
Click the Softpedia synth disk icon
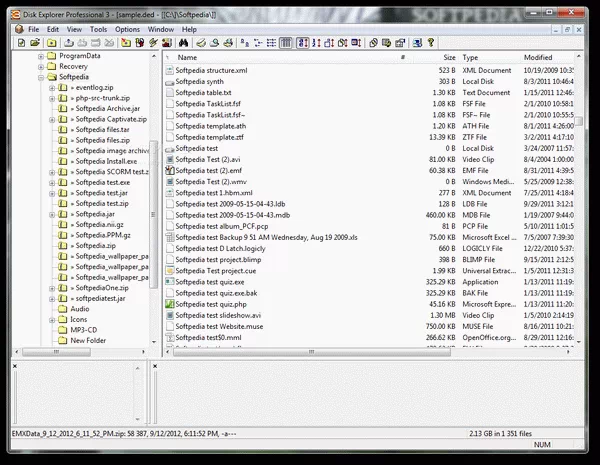pyautogui.click(x=170, y=82)
